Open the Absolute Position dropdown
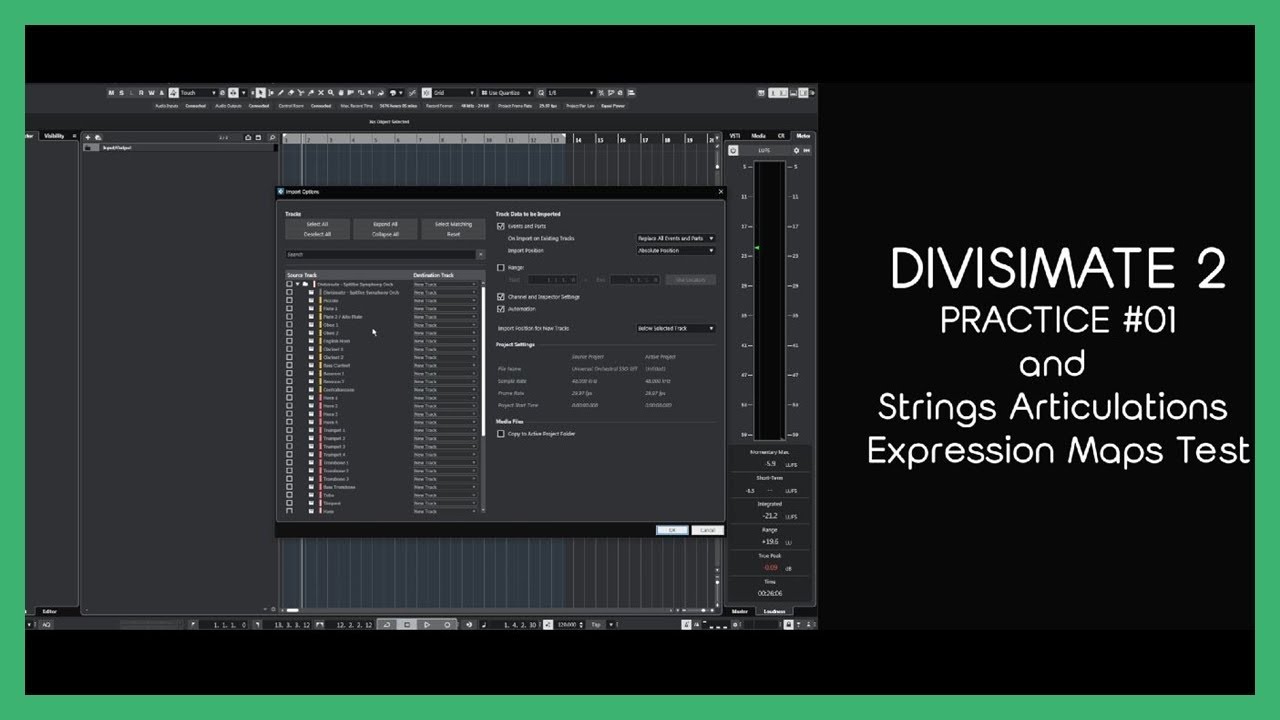The height and width of the screenshot is (720, 1280). point(676,250)
